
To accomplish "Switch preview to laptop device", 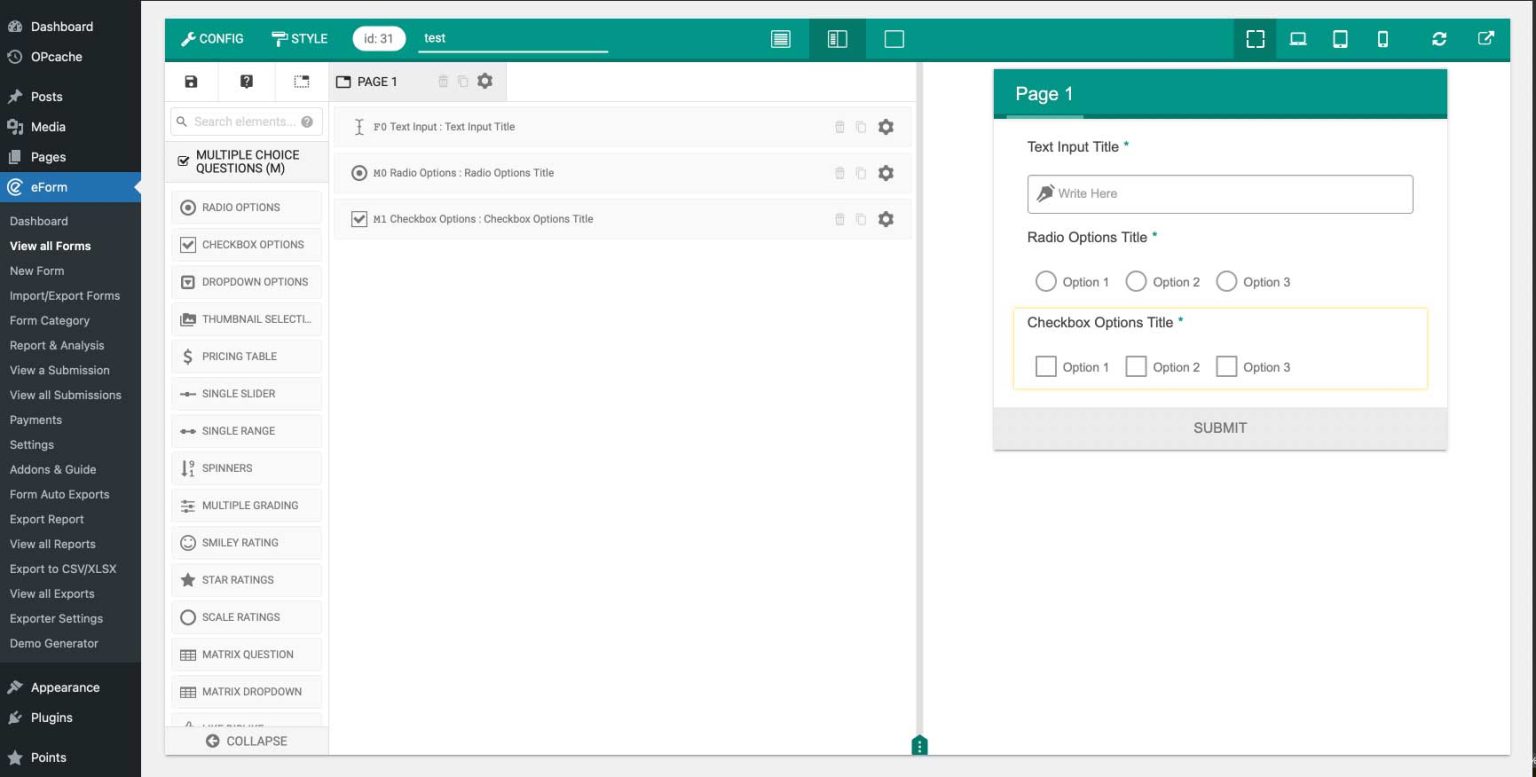I will (x=1298, y=39).
